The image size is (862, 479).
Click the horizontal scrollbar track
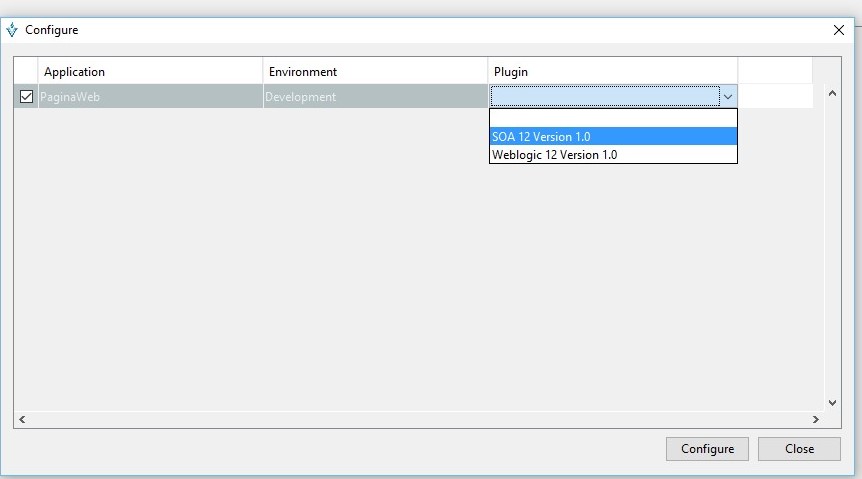pos(420,419)
